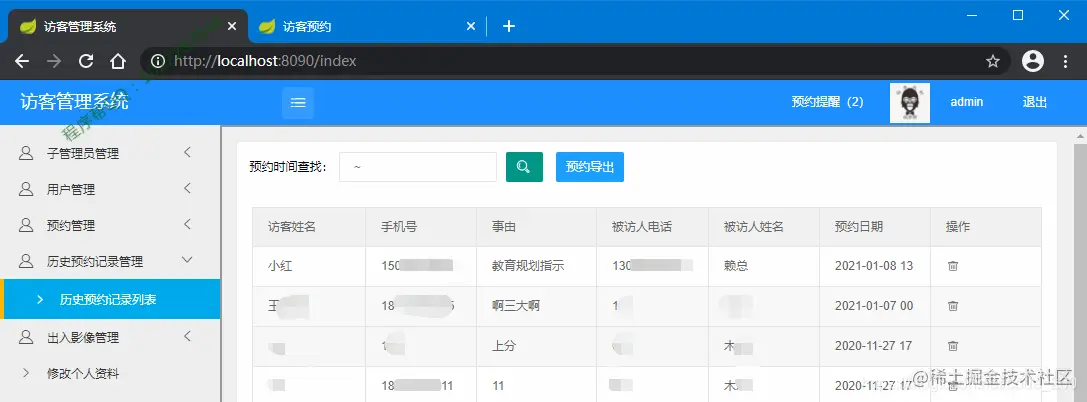
Task: Collapse the 历史预约记录管理 chevron
Action: pyautogui.click(x=186, y=260)
